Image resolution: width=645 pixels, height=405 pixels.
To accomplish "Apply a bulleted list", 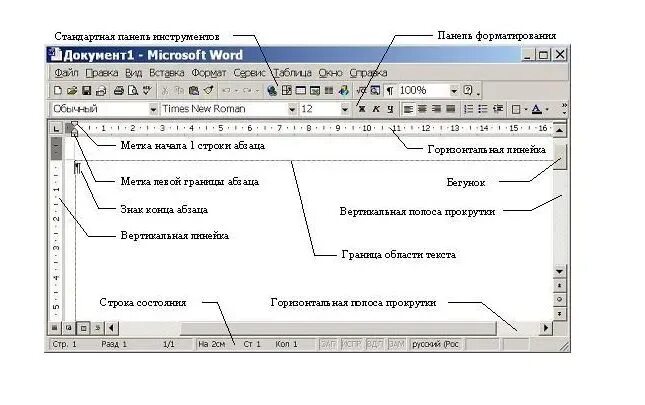I will click(483, 109).
